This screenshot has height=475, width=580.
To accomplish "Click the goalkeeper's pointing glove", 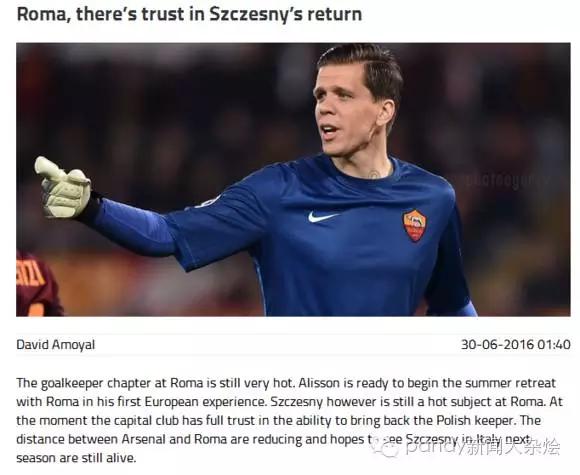I will click(x=63, y=188).
